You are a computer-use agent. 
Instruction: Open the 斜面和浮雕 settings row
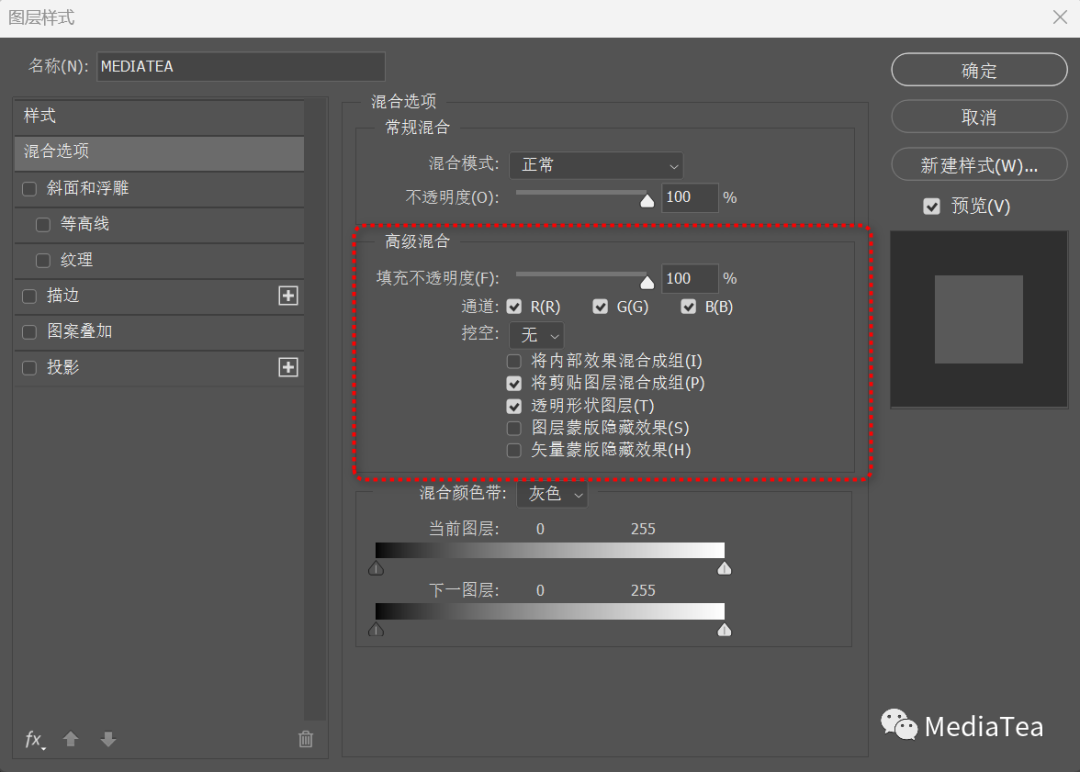coord(159,189)
